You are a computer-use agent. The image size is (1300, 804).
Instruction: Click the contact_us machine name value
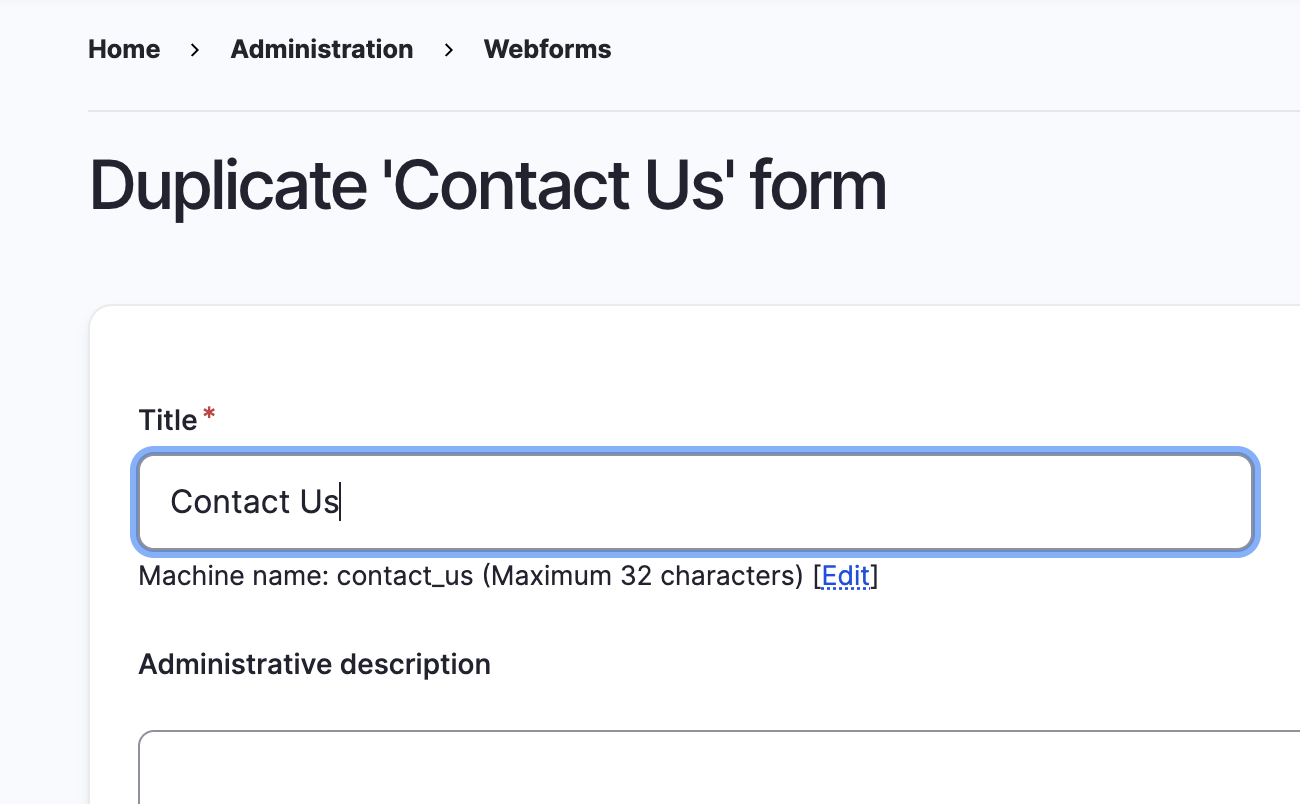(405, 576)
